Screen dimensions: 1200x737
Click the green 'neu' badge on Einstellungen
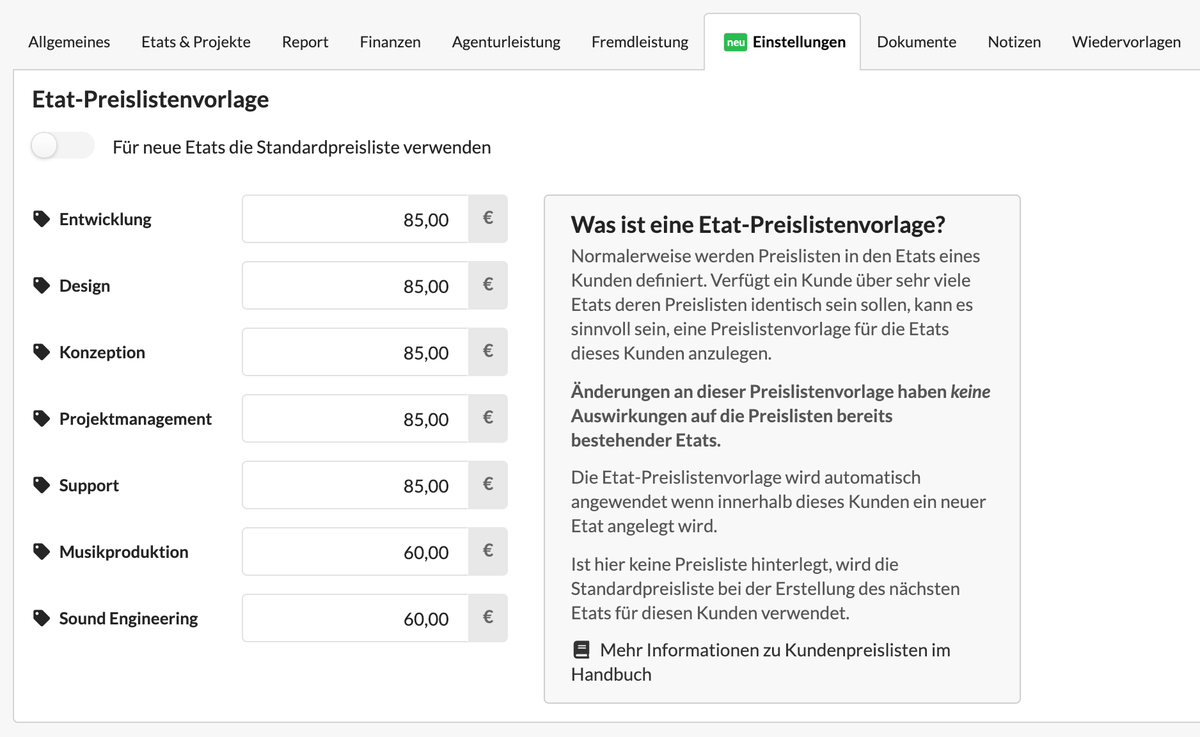[736, 42]
